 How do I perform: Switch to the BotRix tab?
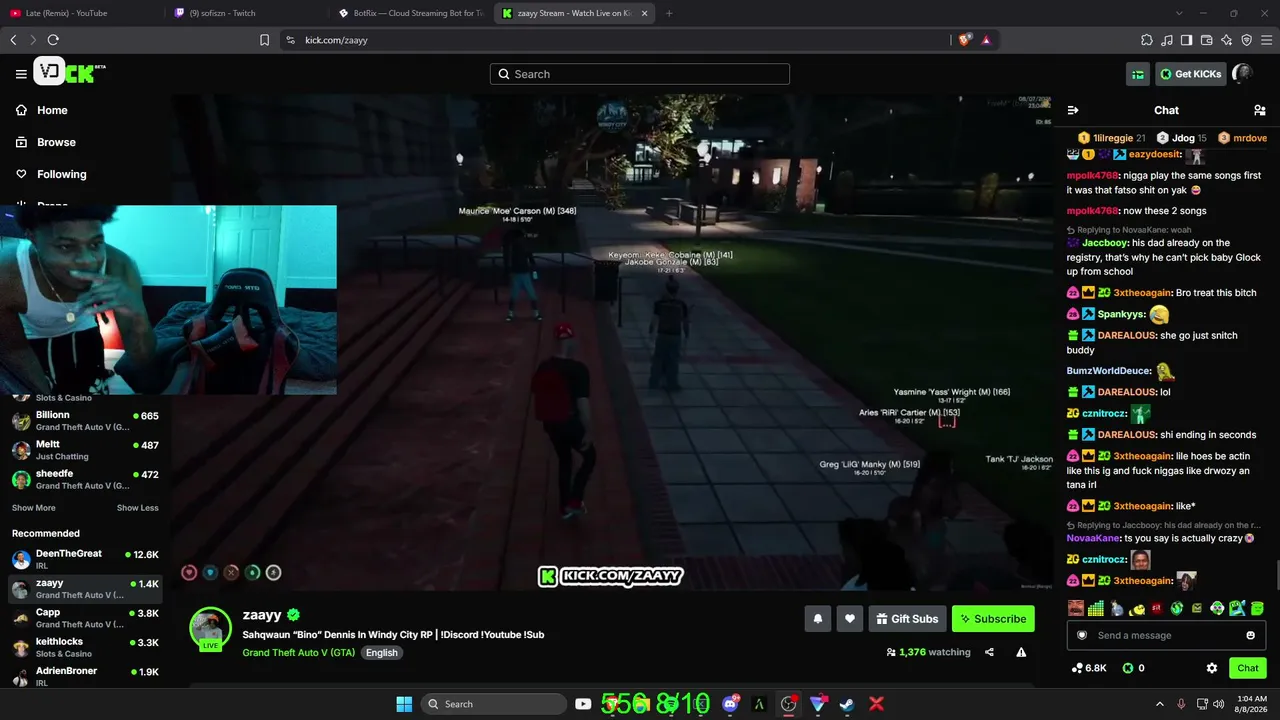409,13
